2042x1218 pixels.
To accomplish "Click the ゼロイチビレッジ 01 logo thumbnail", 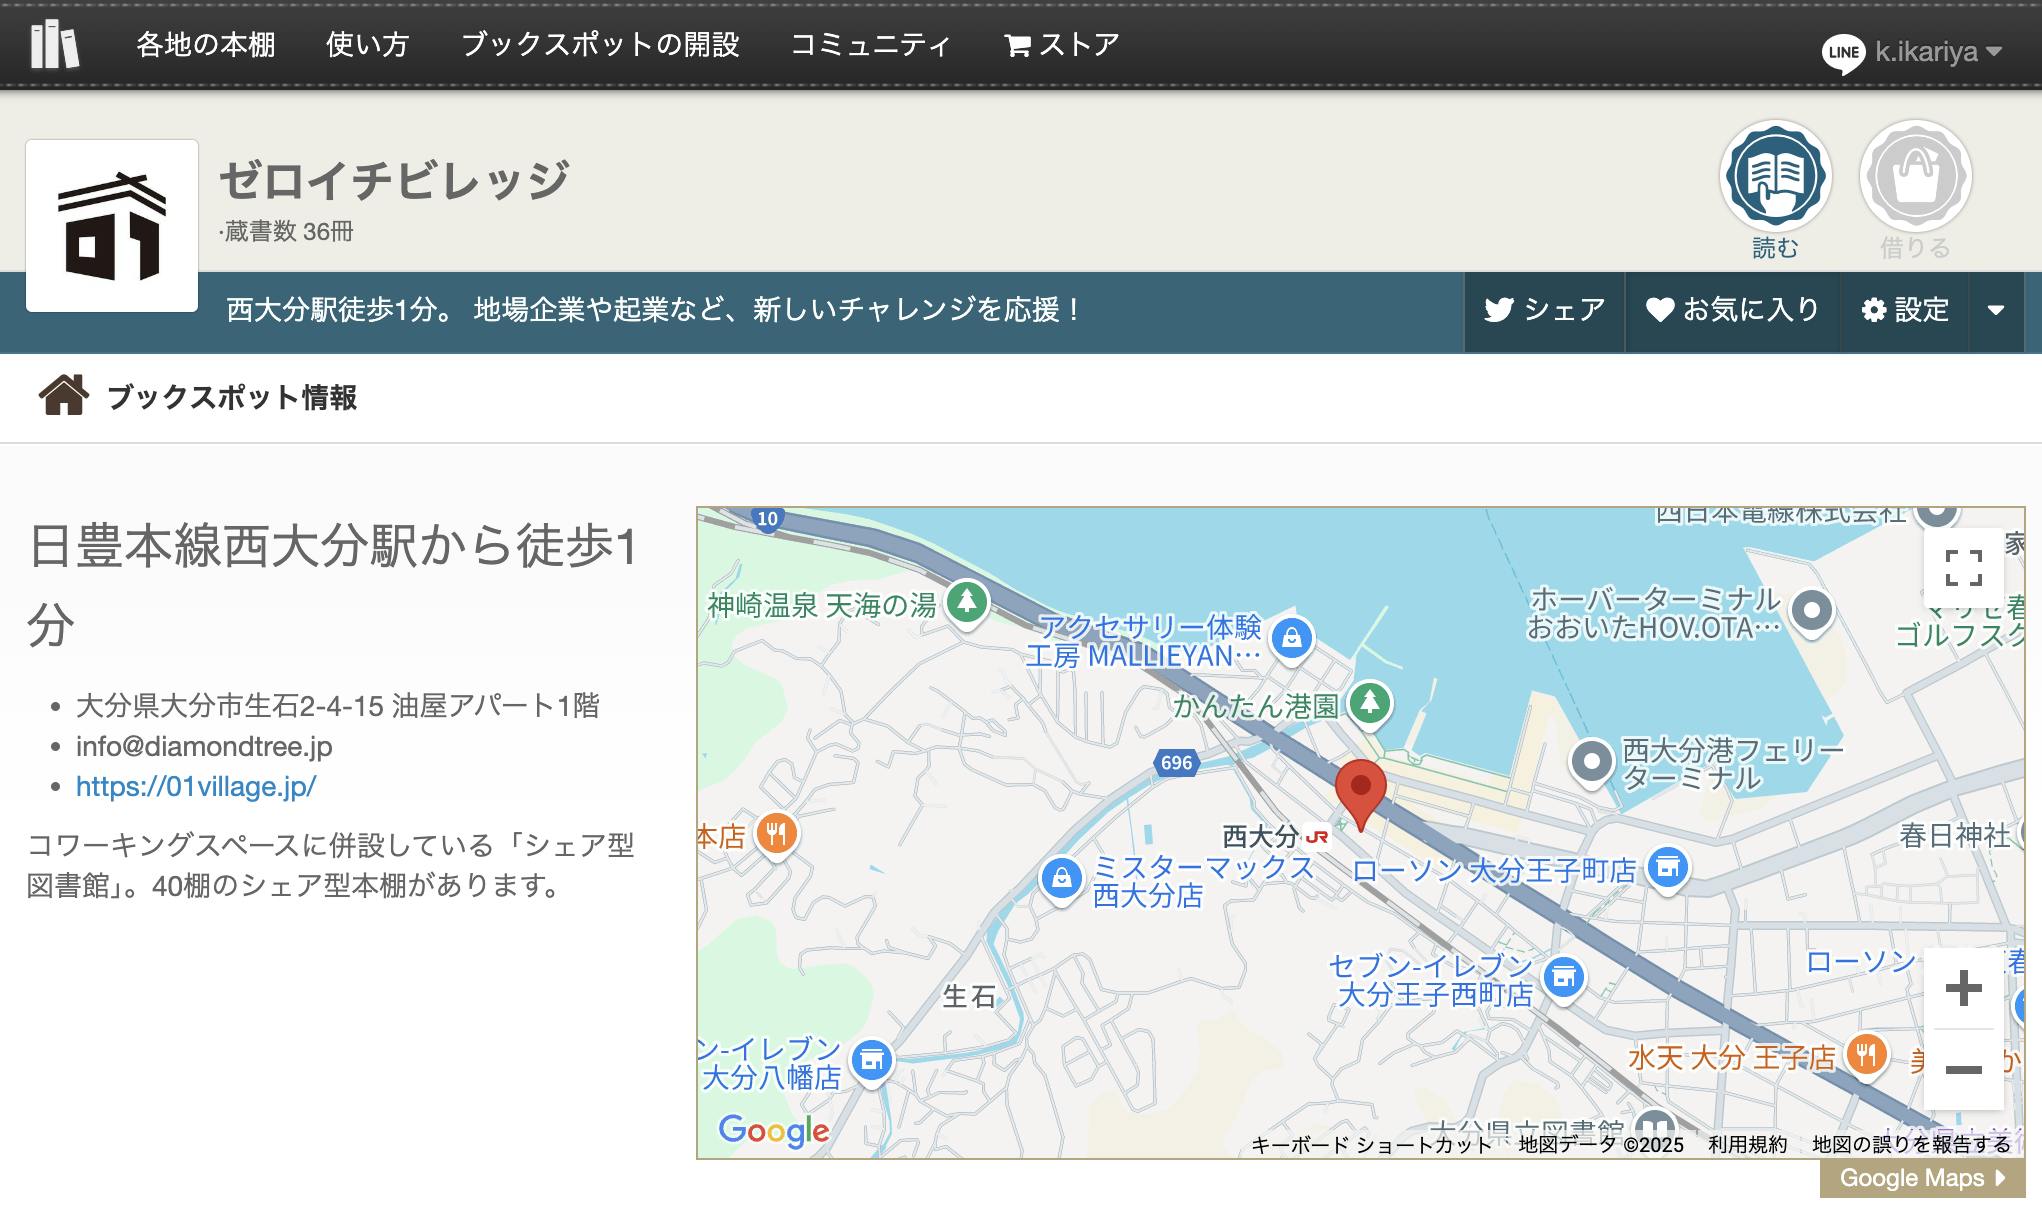I will (112, 226).
